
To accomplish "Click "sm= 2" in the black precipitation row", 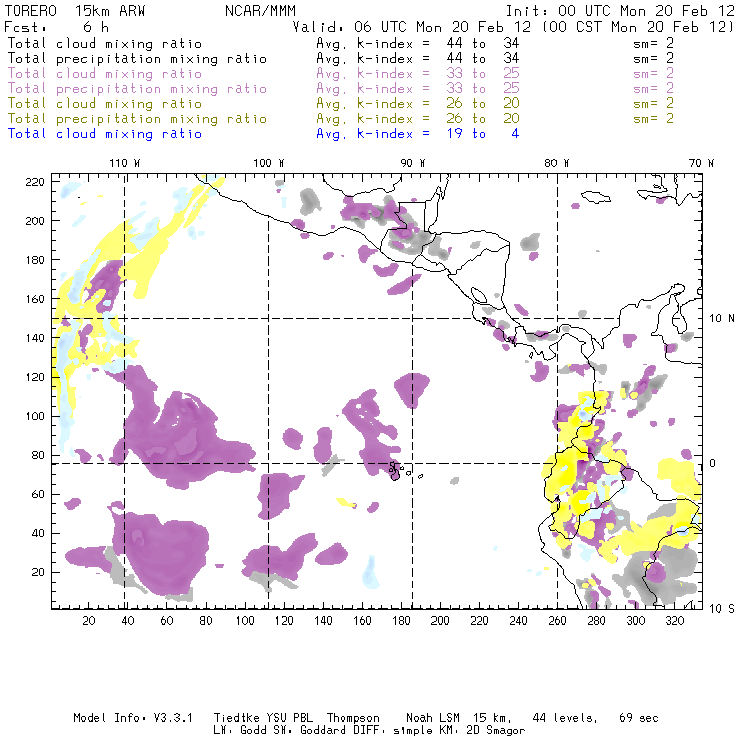I will (653, 59).
